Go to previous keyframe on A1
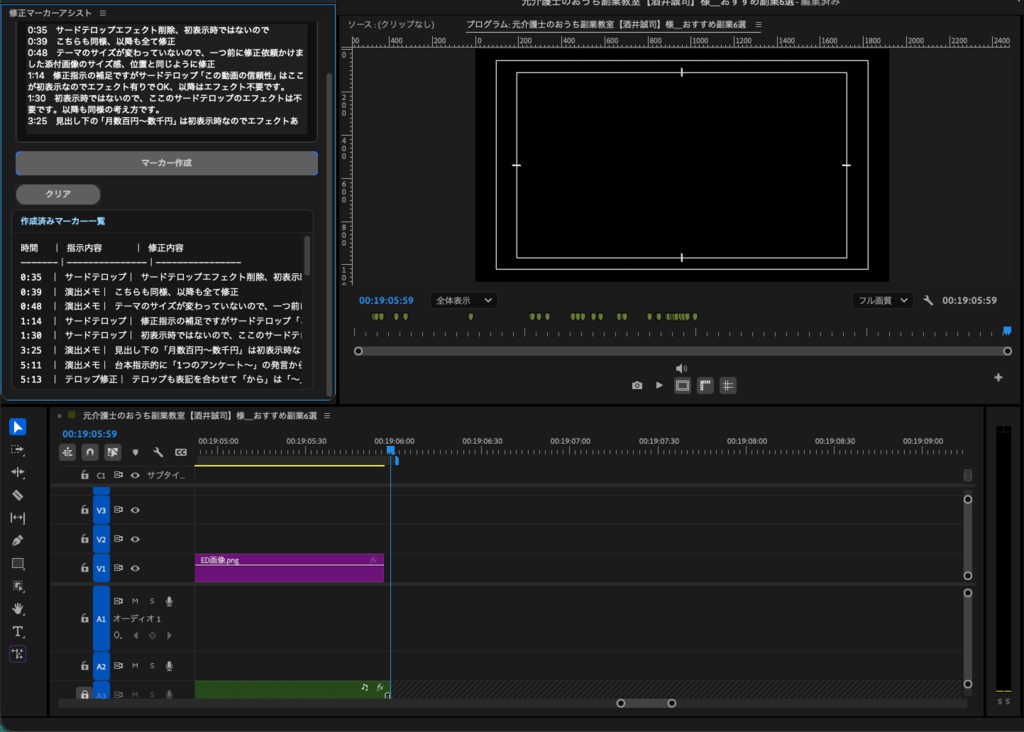 [x=135, y=635]
